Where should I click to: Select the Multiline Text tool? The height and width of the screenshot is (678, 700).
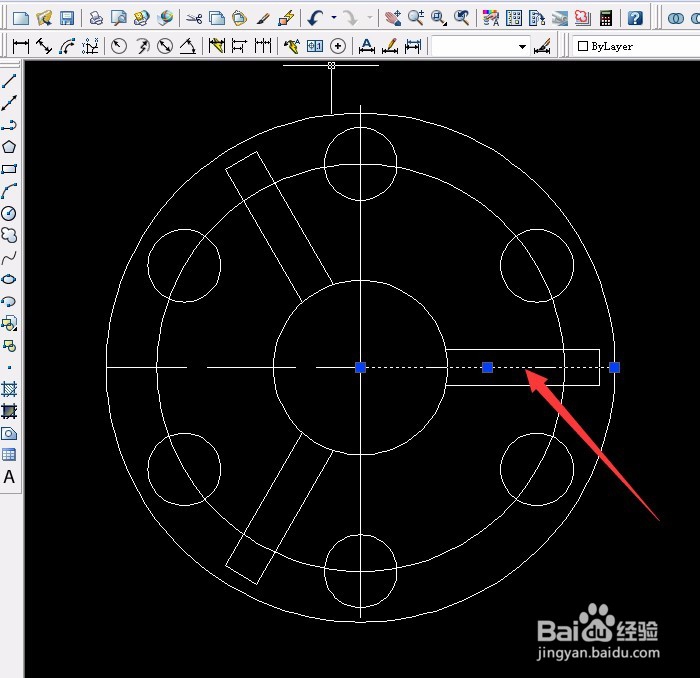click(x=9, y=477)
